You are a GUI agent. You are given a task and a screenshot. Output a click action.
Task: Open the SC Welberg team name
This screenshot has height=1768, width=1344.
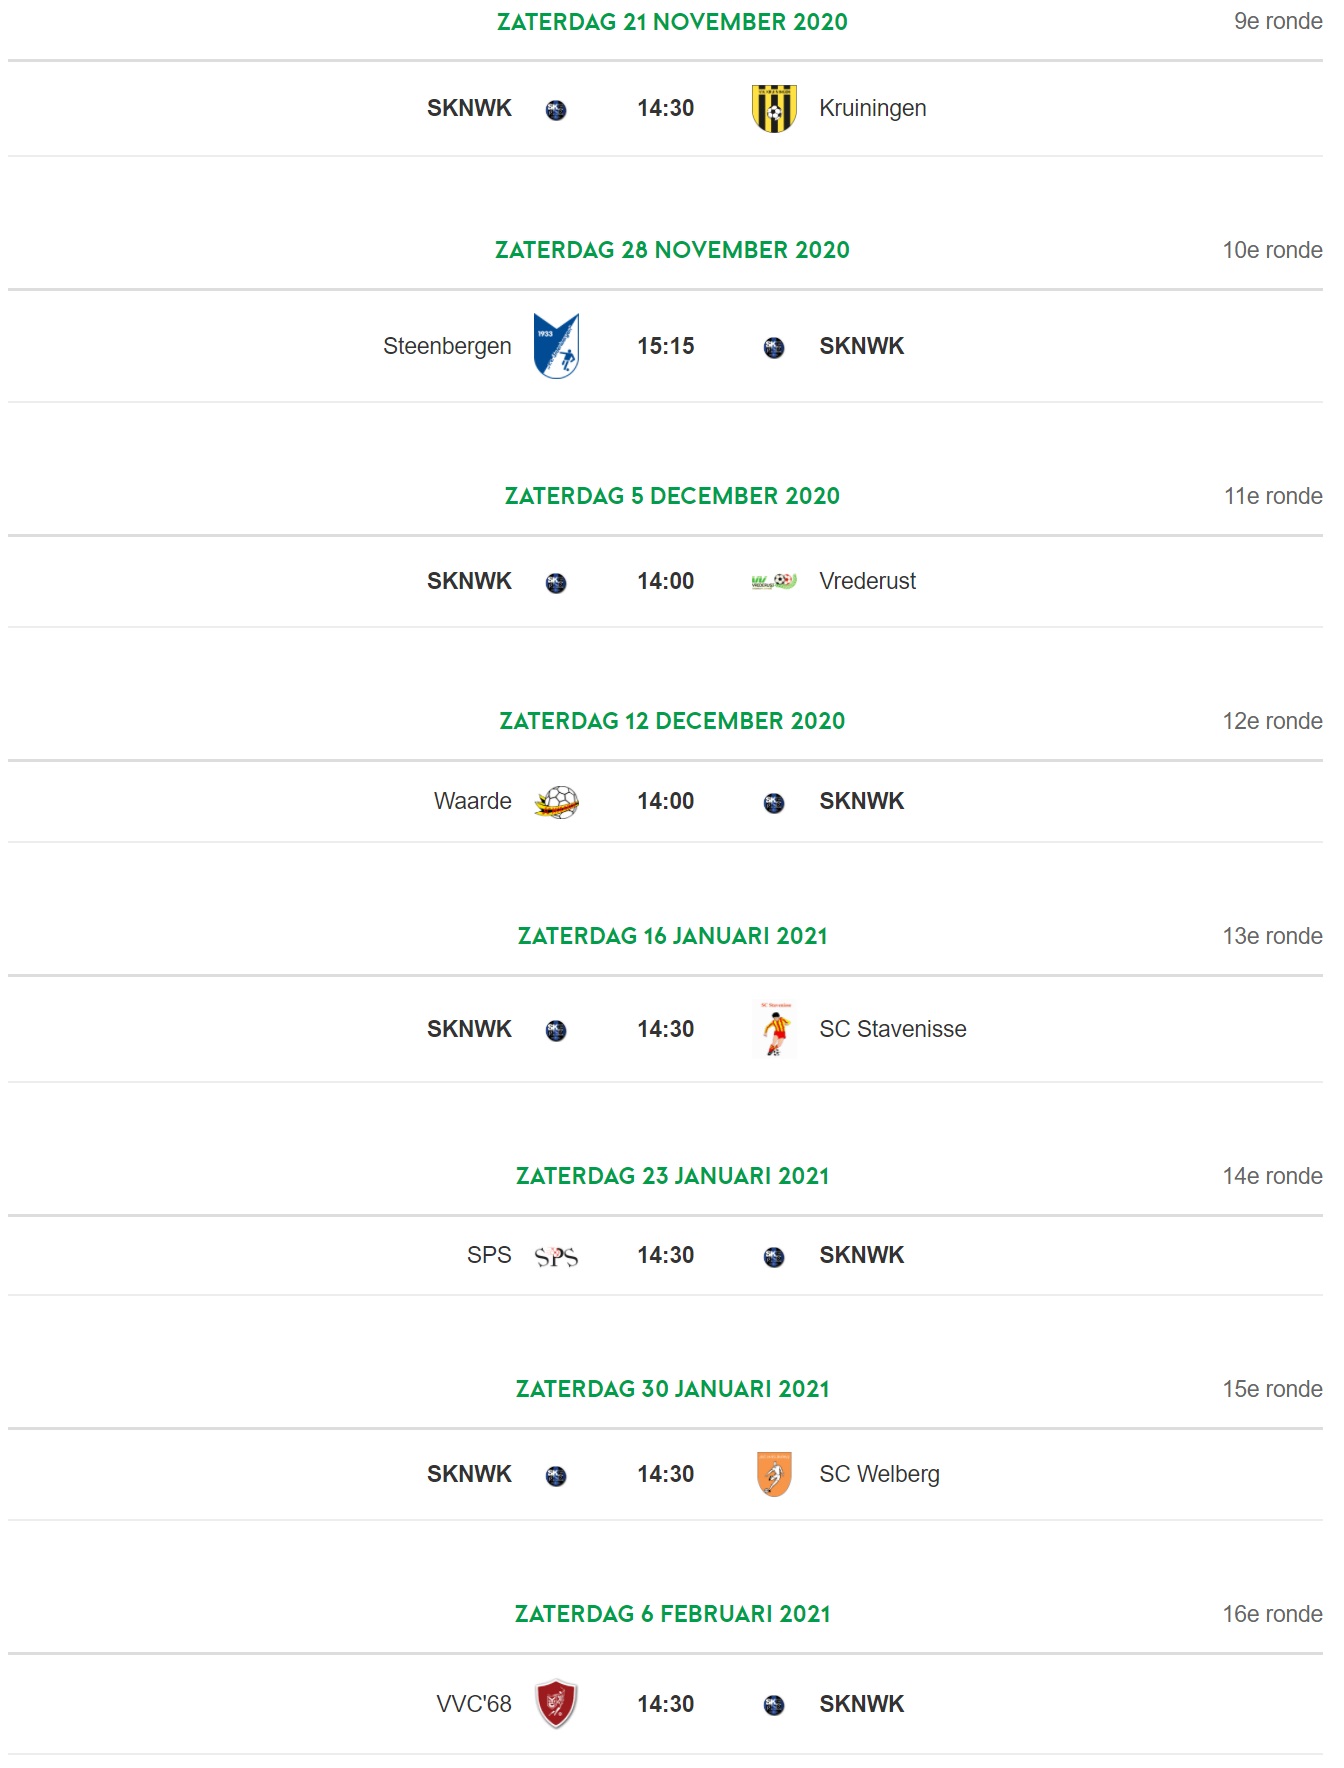[x=879, y=1474]
